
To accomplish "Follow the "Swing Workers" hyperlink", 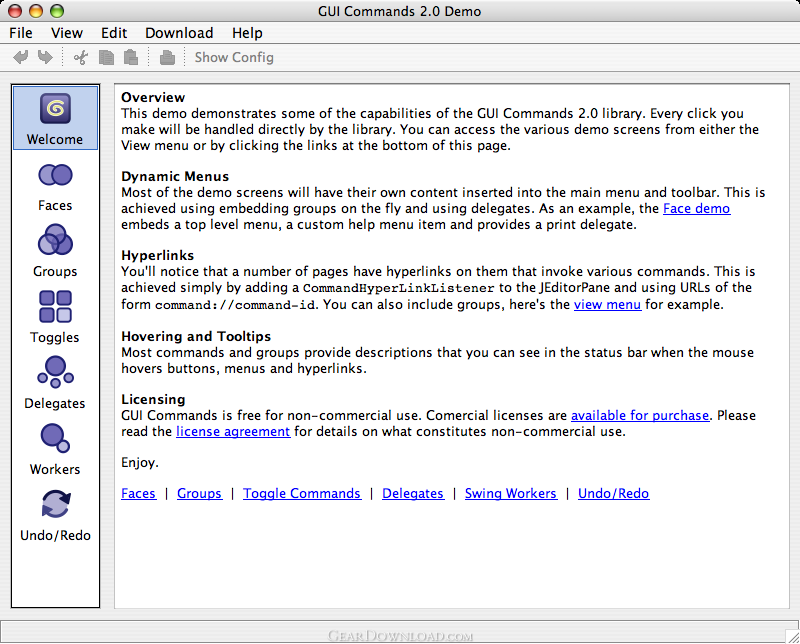I will (510, 493).
